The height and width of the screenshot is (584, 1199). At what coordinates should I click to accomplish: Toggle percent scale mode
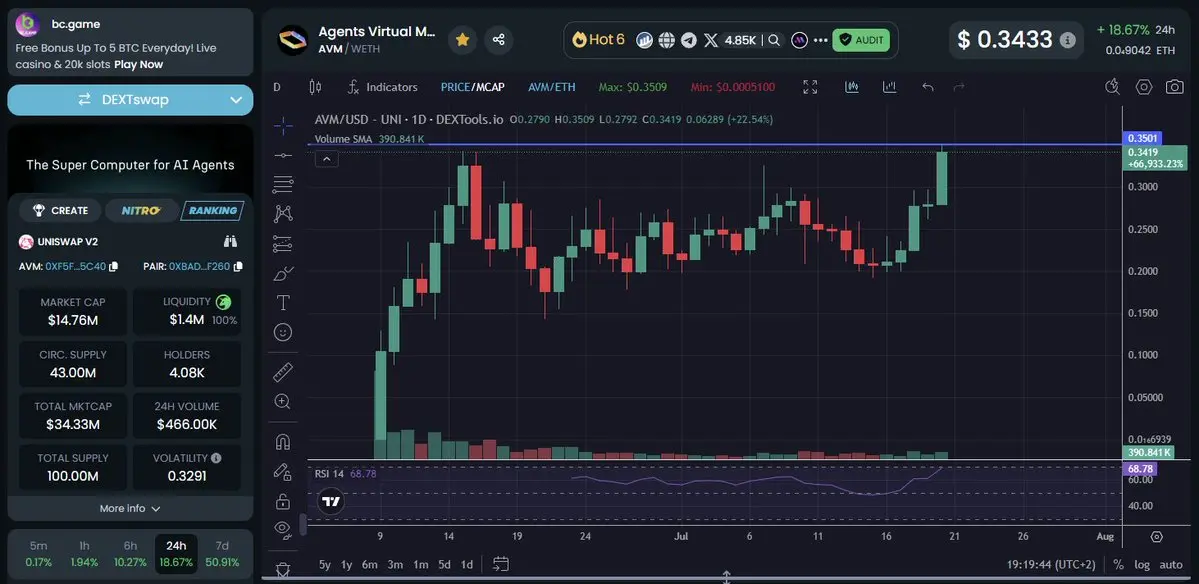[1118, 565]
